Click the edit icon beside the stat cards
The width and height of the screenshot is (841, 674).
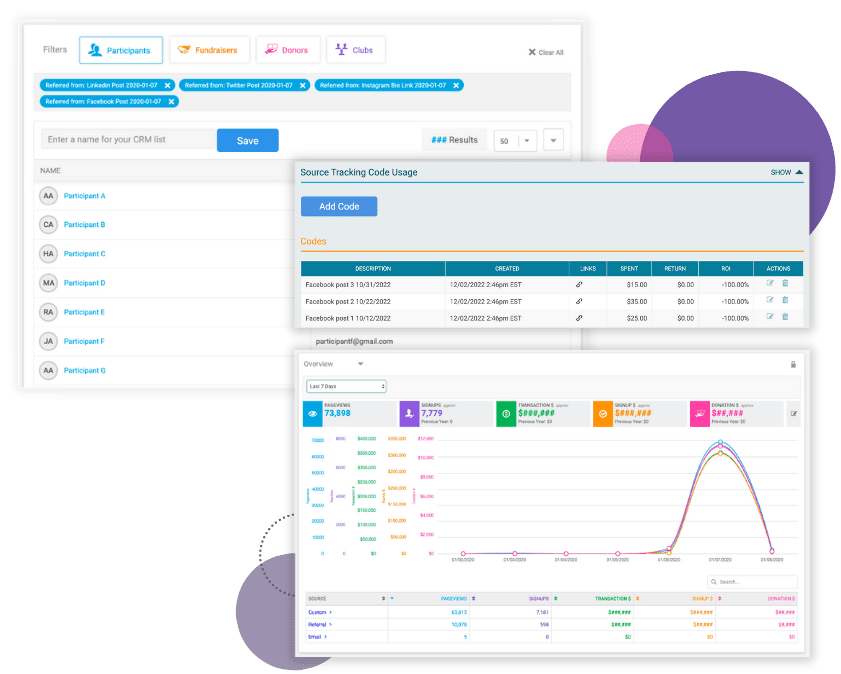[794, 414]
